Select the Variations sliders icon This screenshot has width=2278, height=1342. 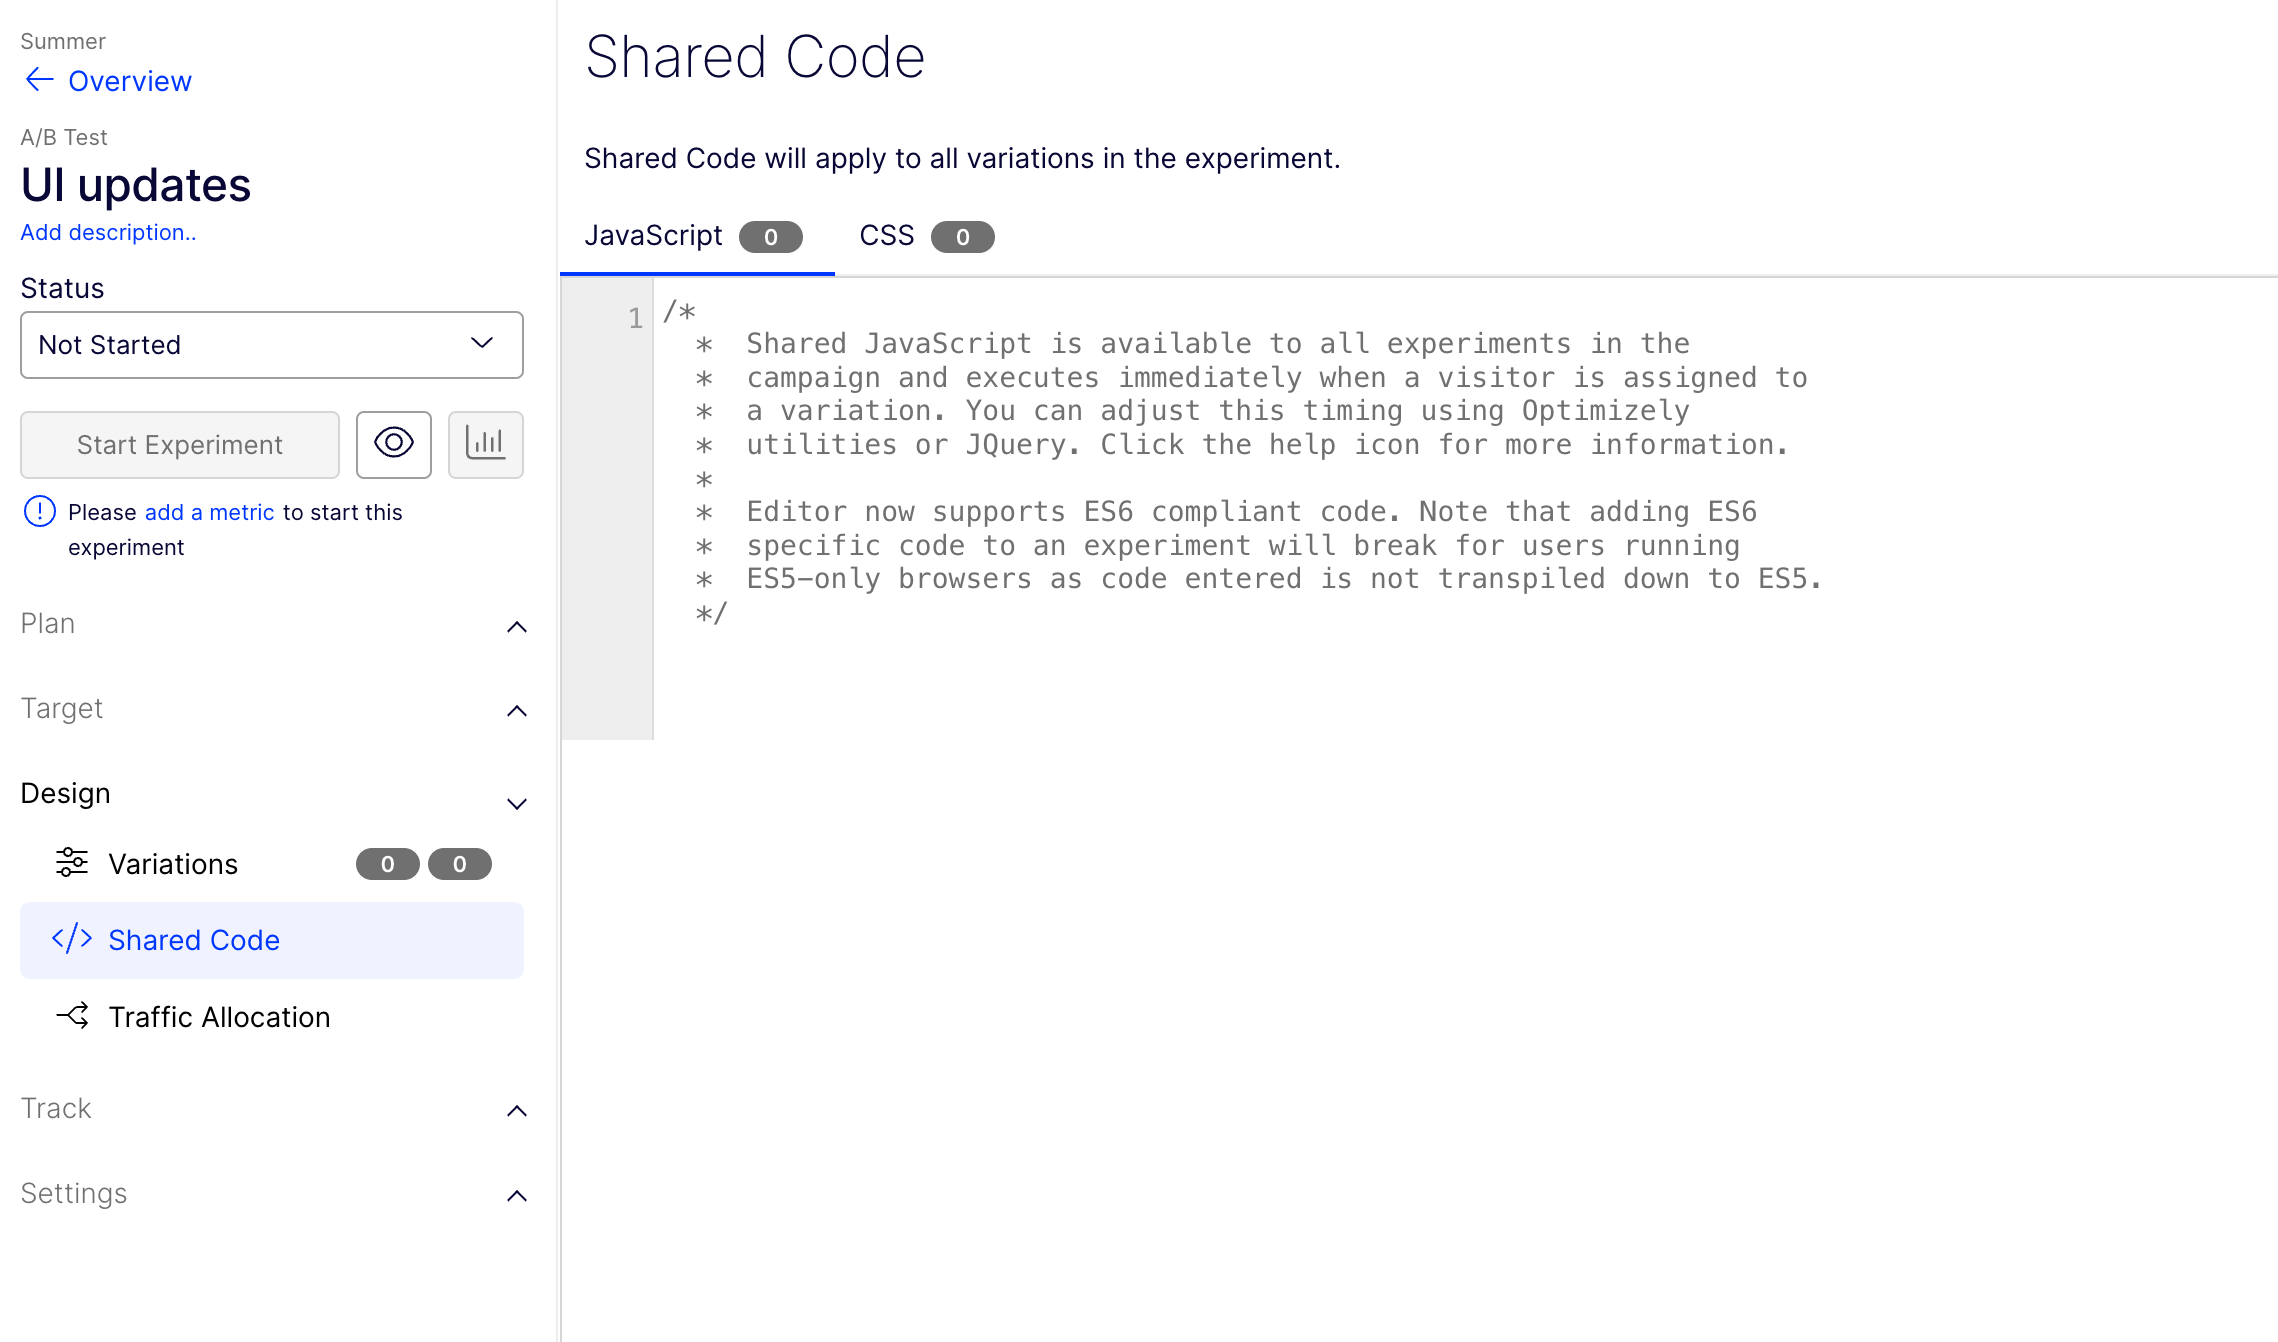pos(71,862)
